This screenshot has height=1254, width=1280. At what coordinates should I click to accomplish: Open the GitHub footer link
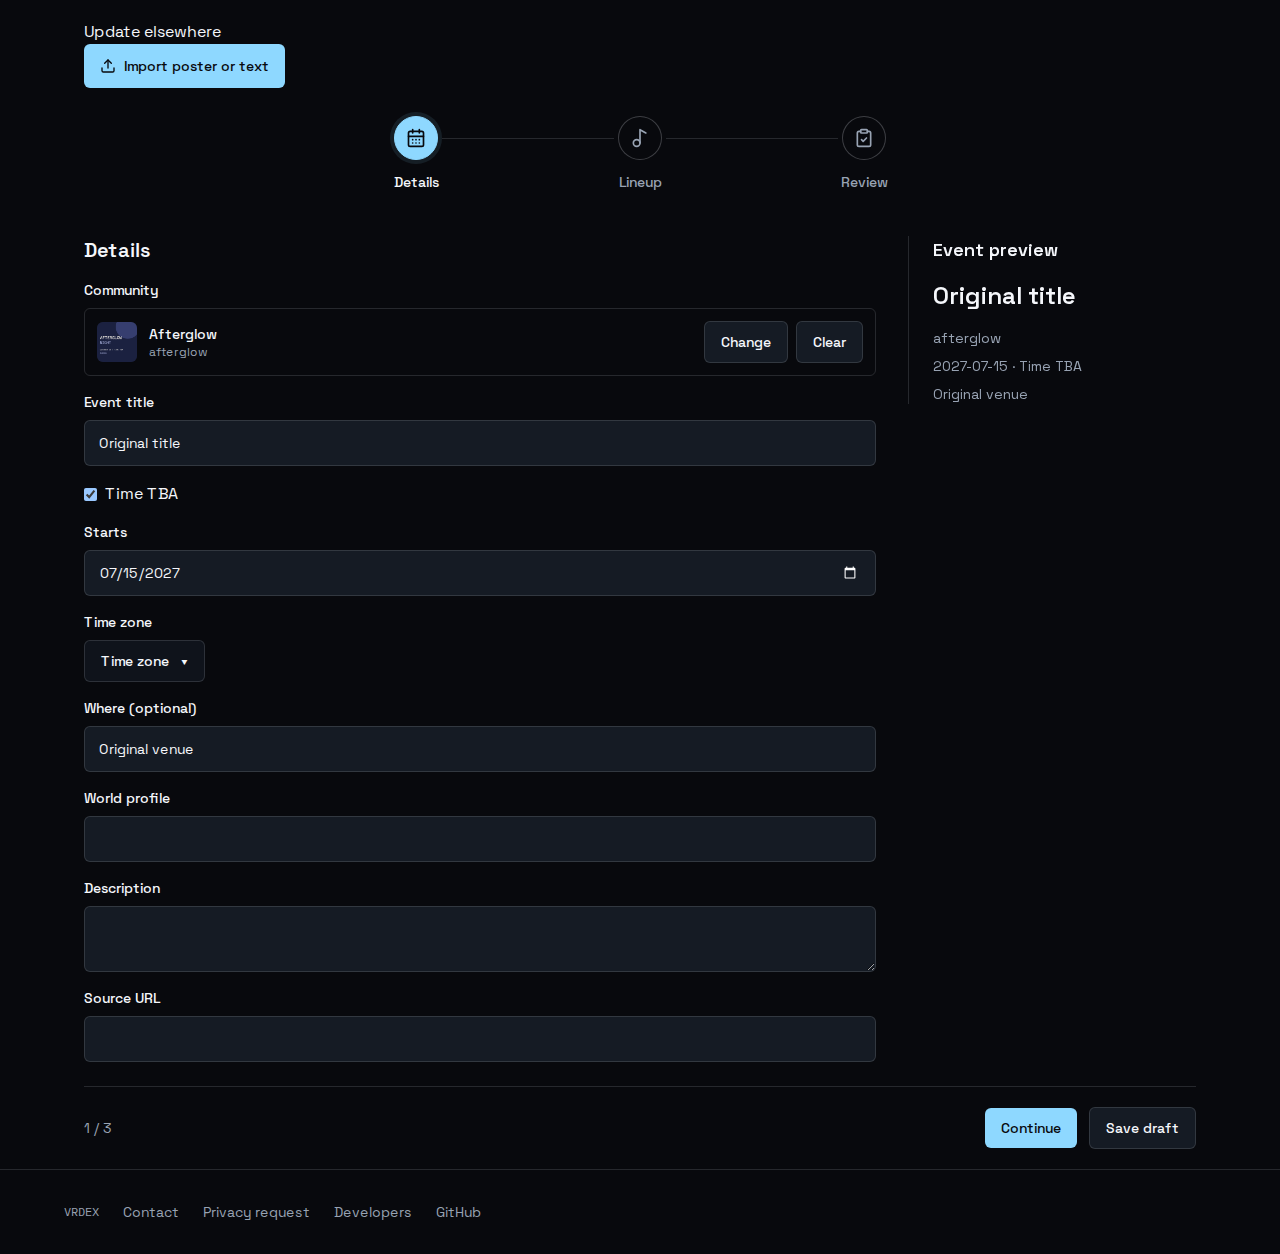[458, 1212]
